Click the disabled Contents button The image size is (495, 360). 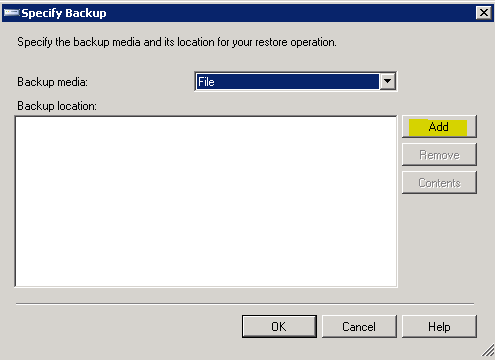439,183
